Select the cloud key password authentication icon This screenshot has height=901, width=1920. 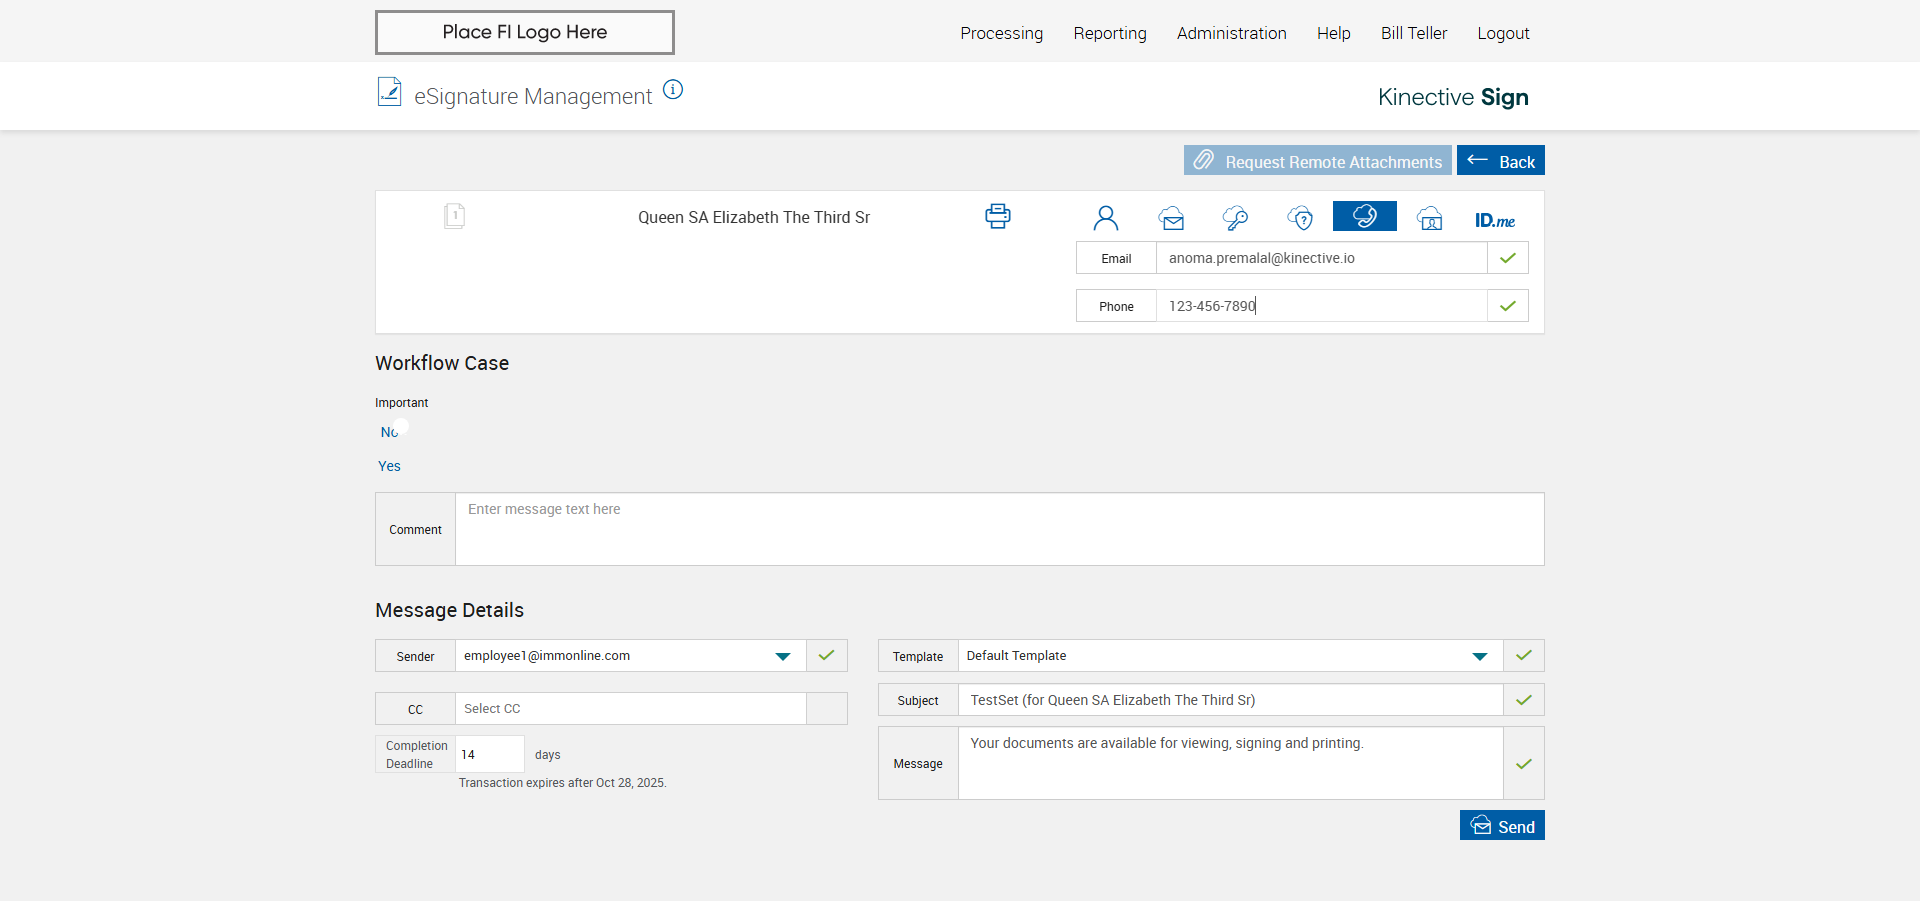click(1235, 218)
